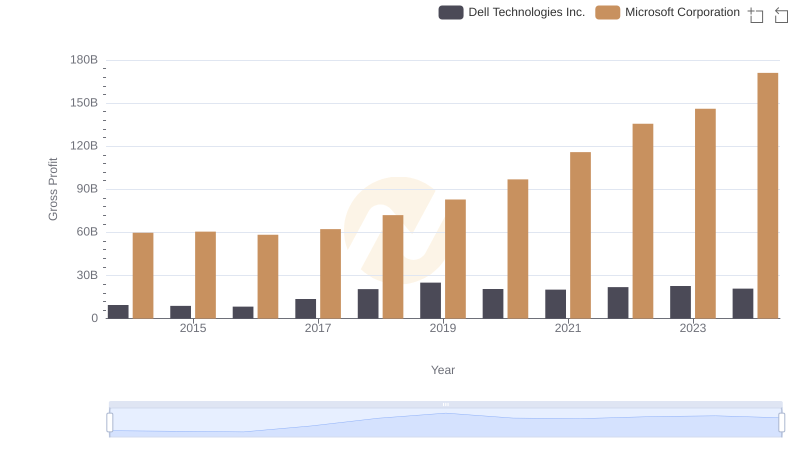Click the 2023 x-axis label

pyautogui.click(x=693, y=328)
